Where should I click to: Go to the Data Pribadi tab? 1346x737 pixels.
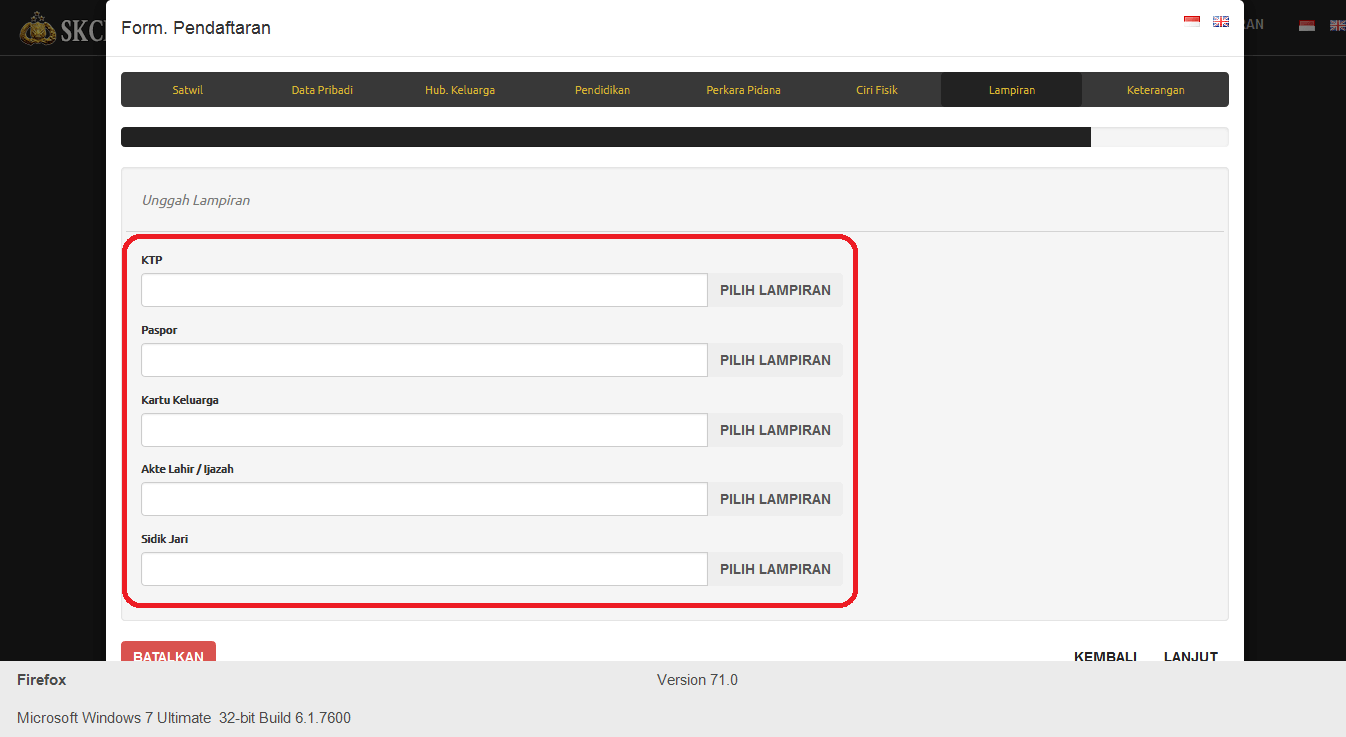[322, 90]
